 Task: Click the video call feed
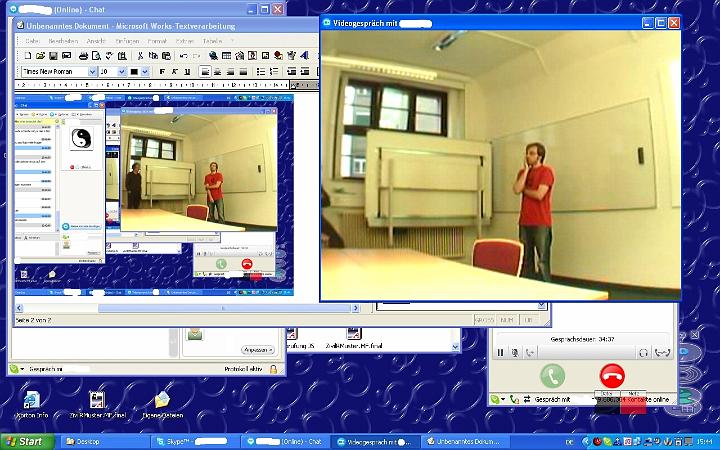tap(501, 165)
